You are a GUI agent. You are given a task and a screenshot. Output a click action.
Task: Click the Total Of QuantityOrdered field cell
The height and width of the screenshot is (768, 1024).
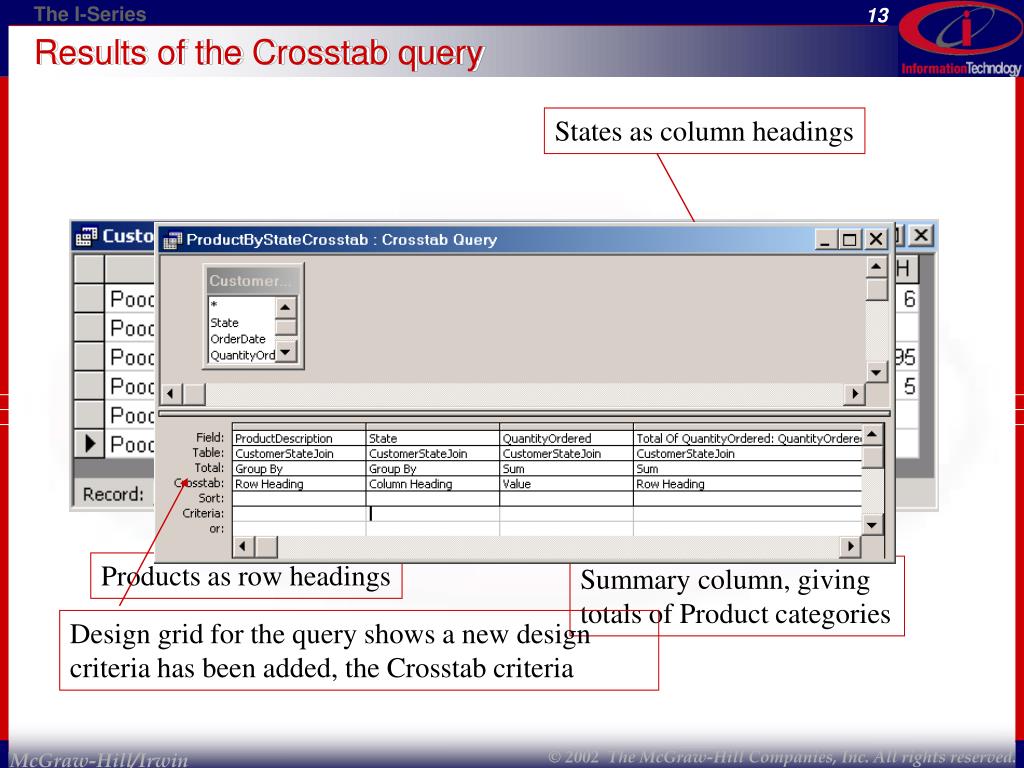pos(748,438)
